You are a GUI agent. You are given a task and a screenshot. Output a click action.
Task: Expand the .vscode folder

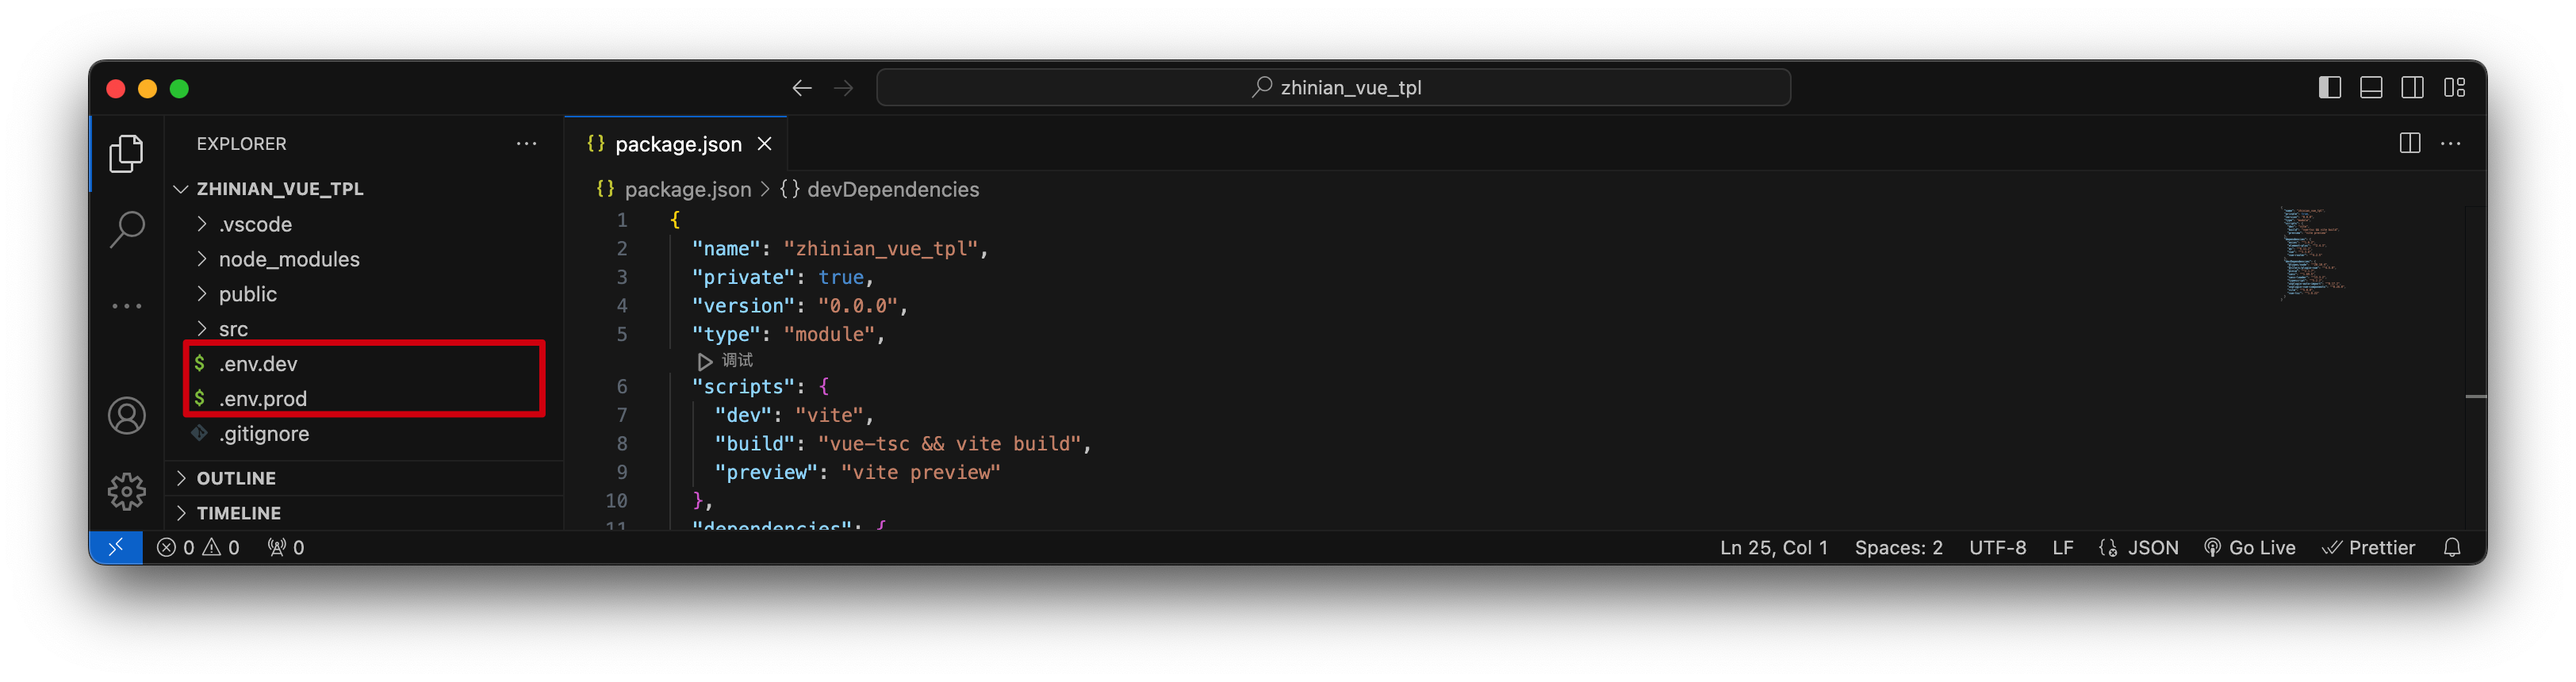click(x=365, y=224)
